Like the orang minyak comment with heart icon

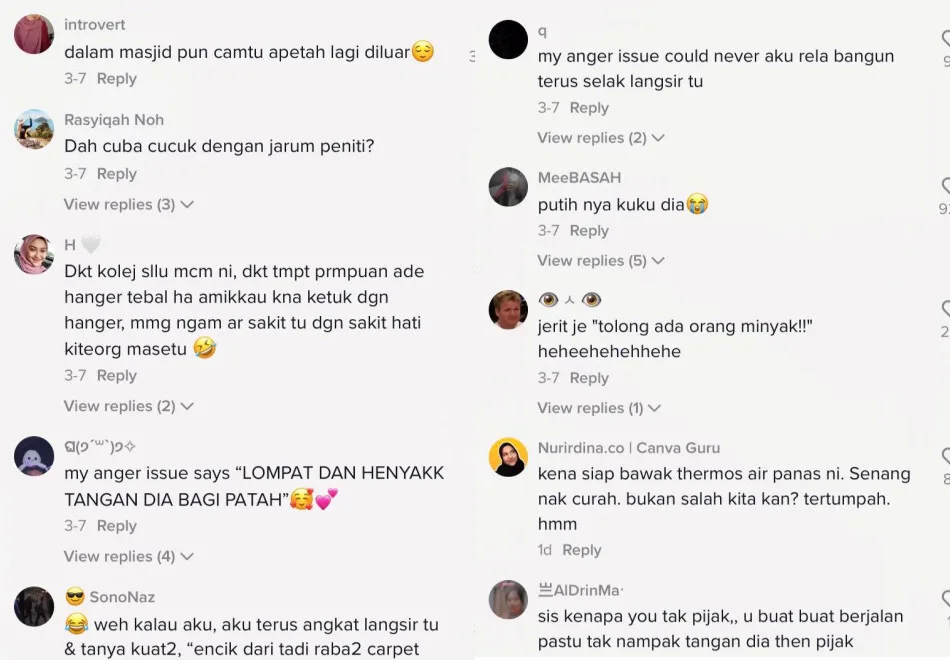click(945, 309)
